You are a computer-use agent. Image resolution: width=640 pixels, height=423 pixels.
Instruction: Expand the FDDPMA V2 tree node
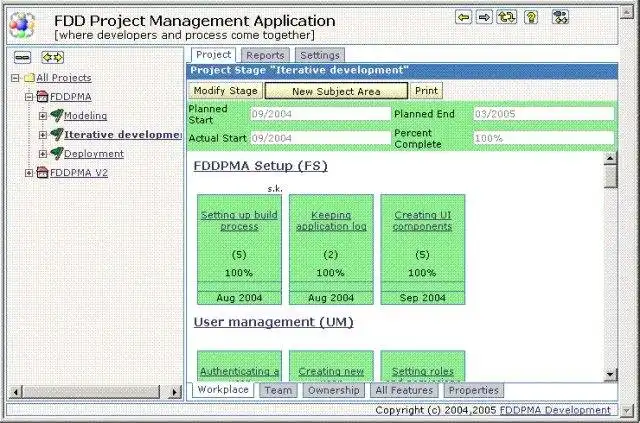click(29, 173)
